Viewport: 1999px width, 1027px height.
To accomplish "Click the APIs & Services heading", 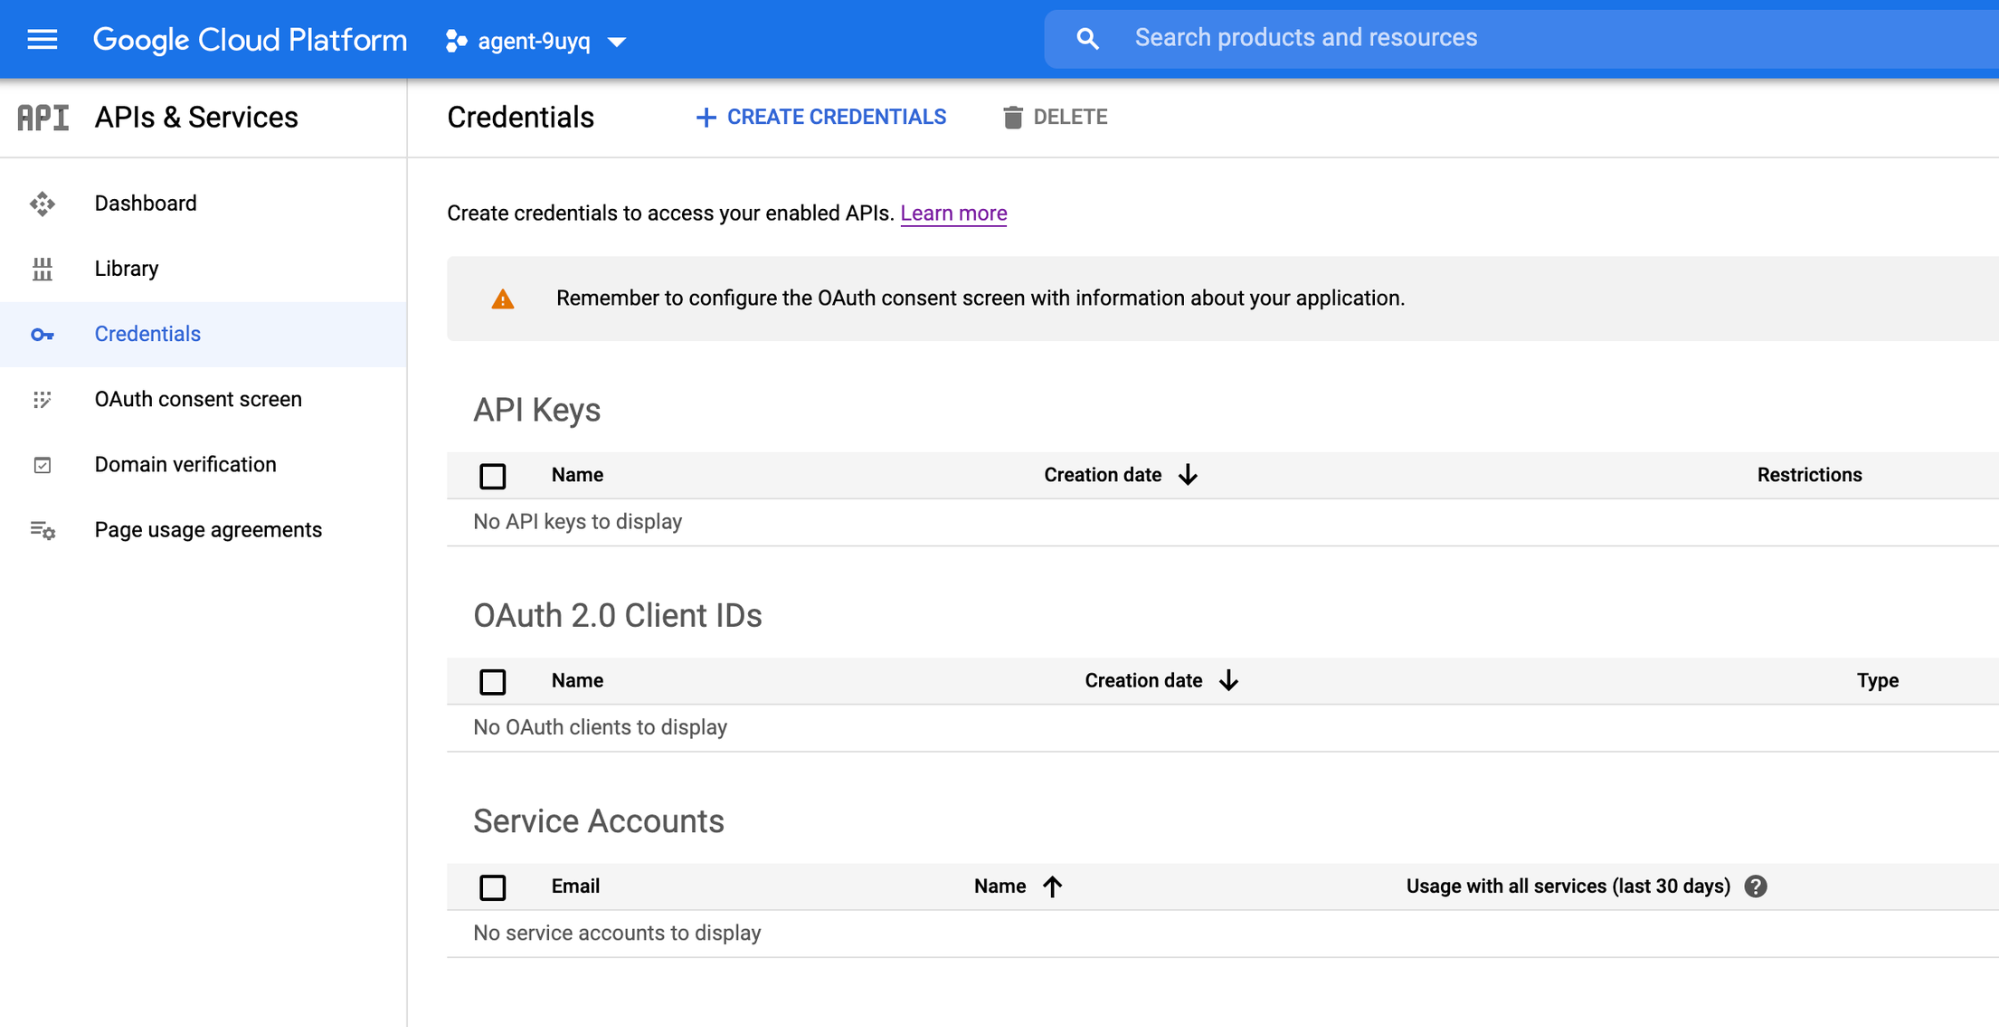I will coord(196,118).
